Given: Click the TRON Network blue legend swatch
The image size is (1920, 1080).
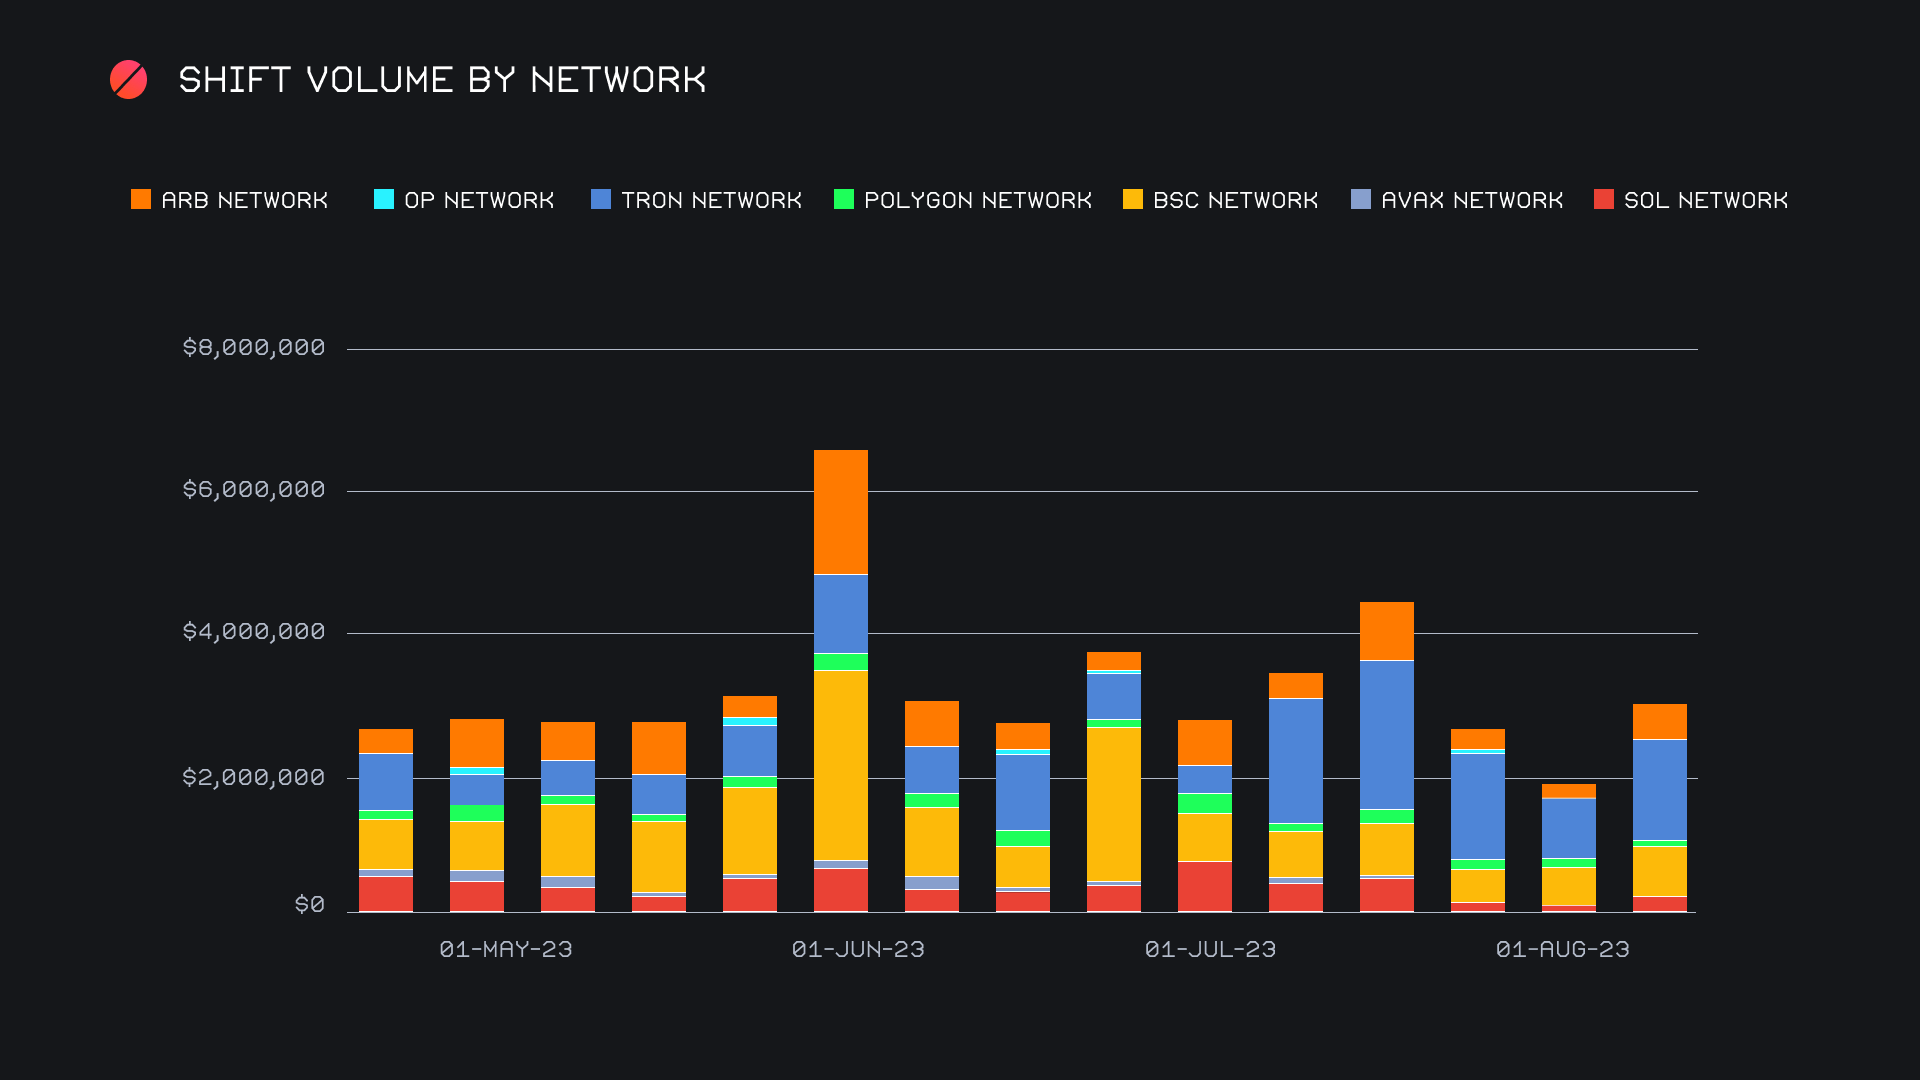Looking at the screenshot, I should [x=601, y=200].
